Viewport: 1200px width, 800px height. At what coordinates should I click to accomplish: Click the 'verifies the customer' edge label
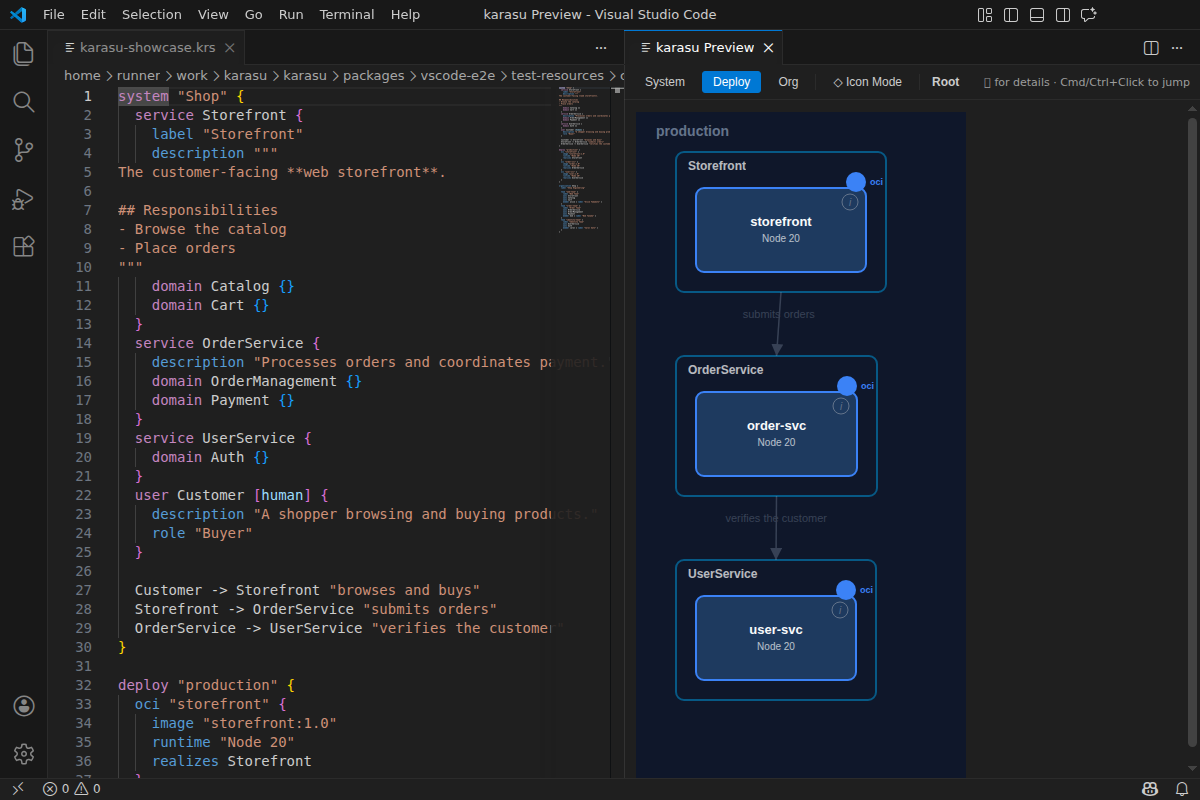coord(776,518)
